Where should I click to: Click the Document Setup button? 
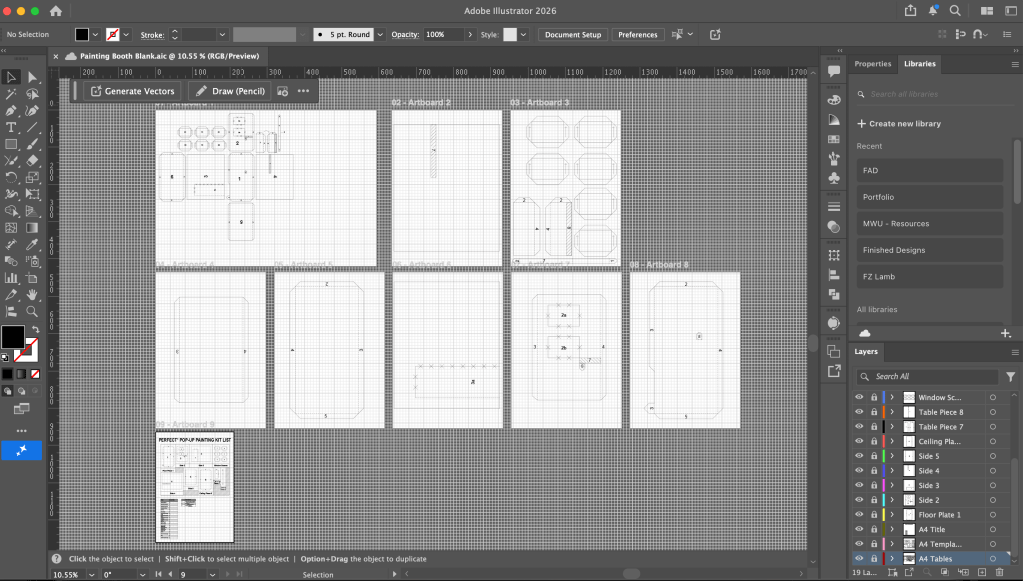(572, 34)
